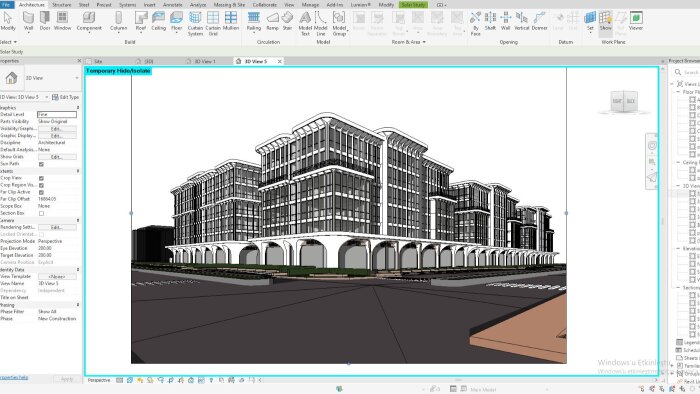
Task: Select the Modify arrow tool
Action: pyautogui.click(x=8, y=21)
